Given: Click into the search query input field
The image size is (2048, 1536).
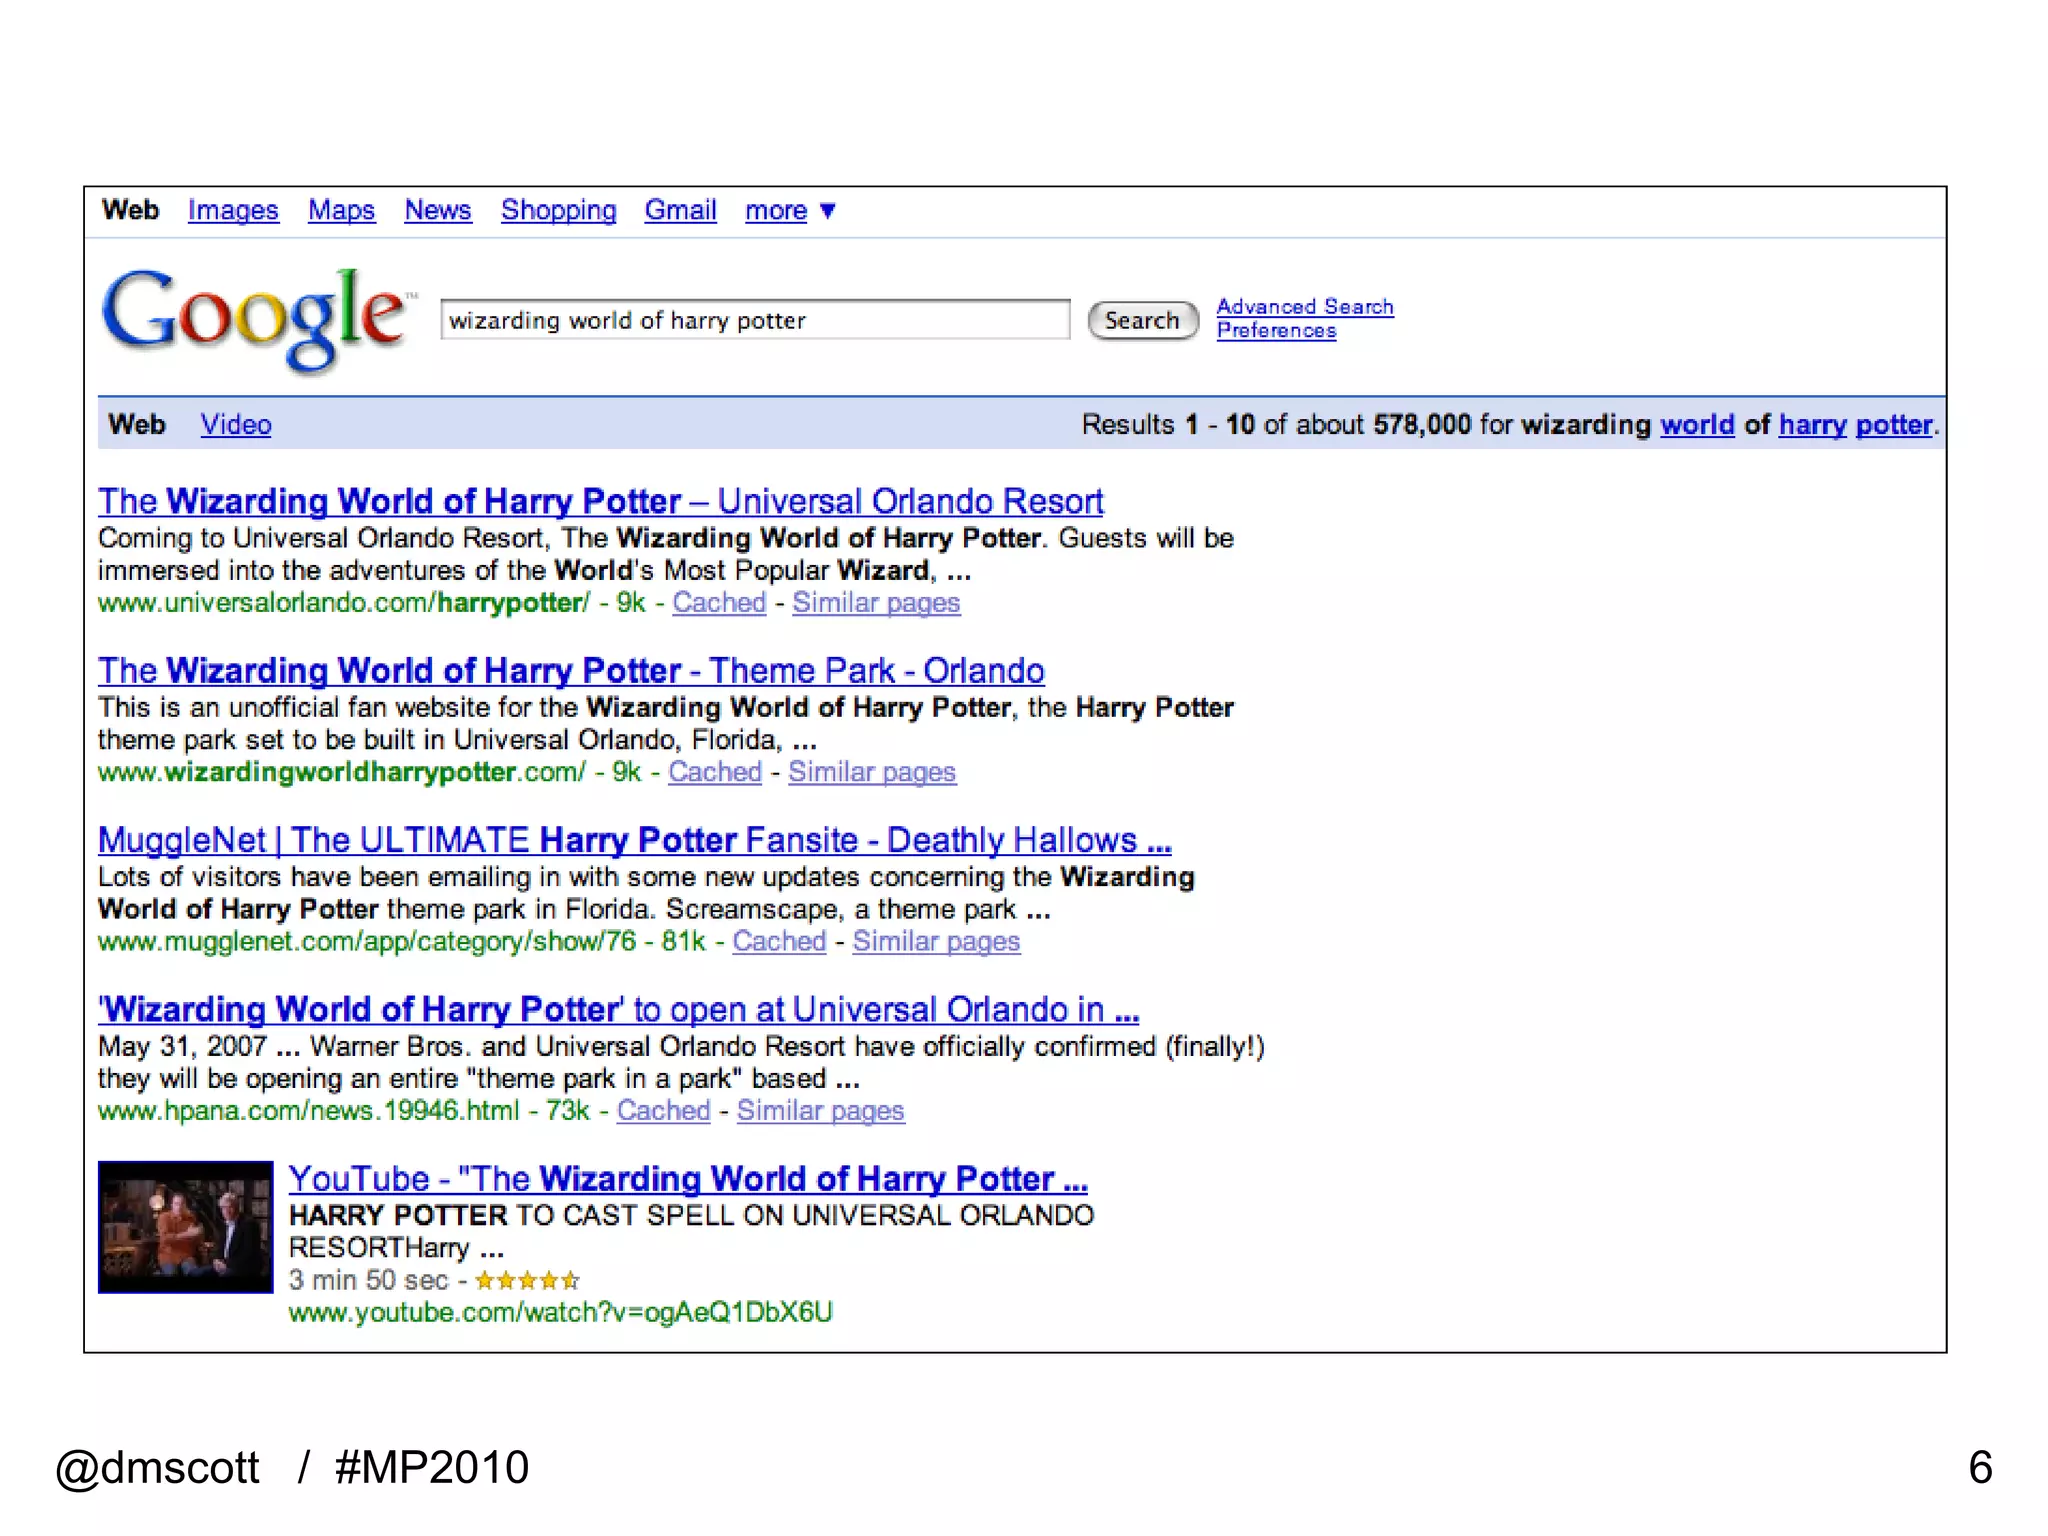Looking at the screenshot, I should [755, 320].
